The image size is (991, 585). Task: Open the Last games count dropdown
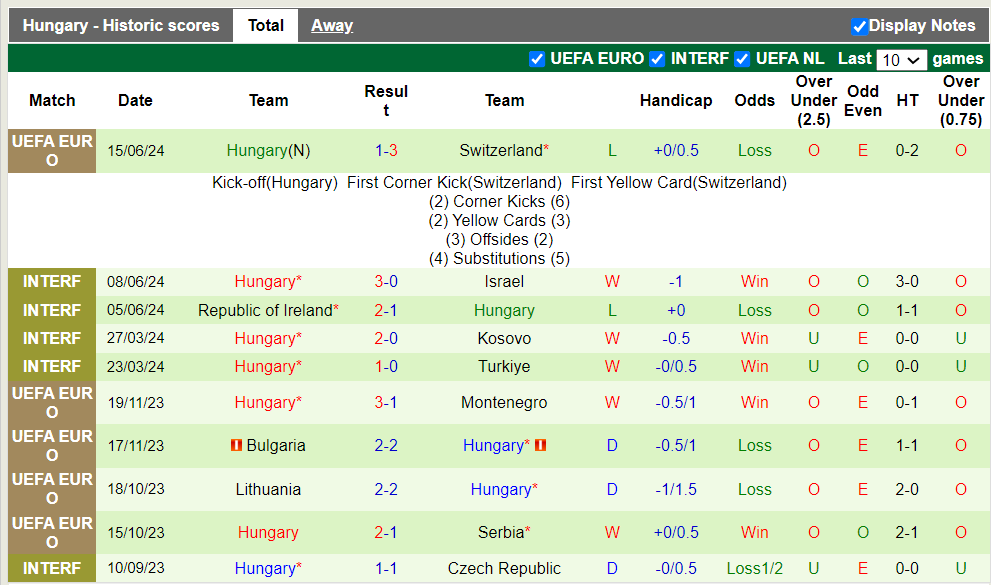coord(901,60)
